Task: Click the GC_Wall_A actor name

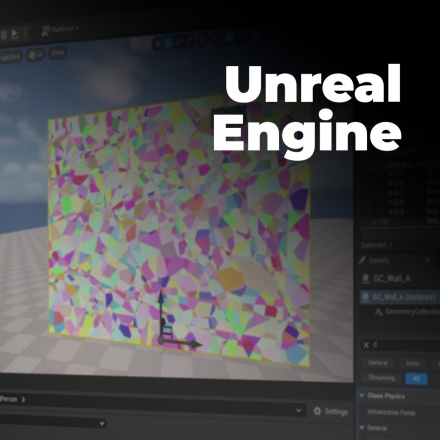Action: coord(392,279)
